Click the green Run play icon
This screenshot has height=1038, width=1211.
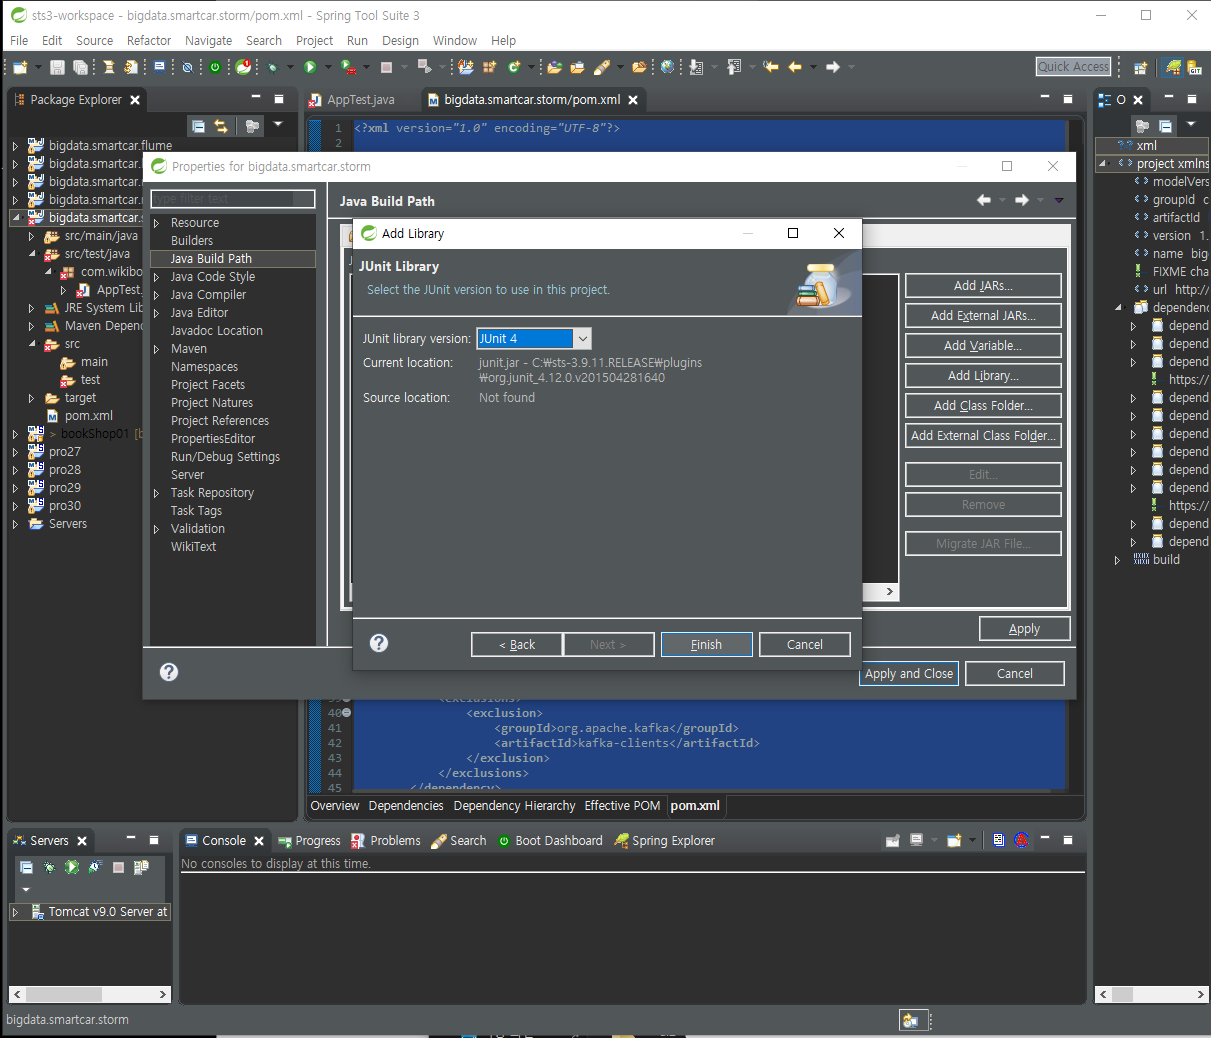310,67
